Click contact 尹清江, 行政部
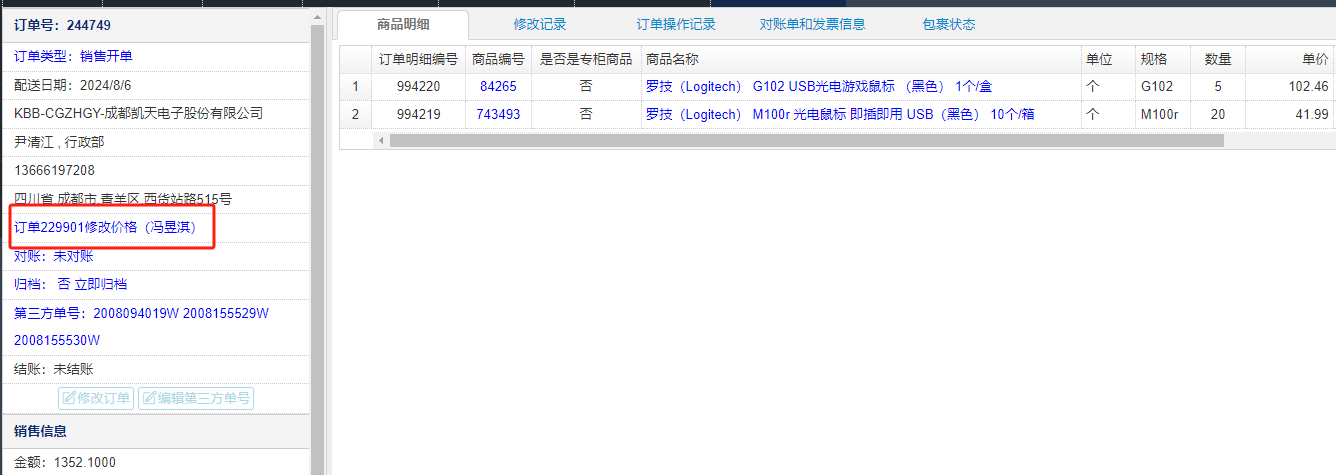1336x475 pixels. [x=59, y=142]
